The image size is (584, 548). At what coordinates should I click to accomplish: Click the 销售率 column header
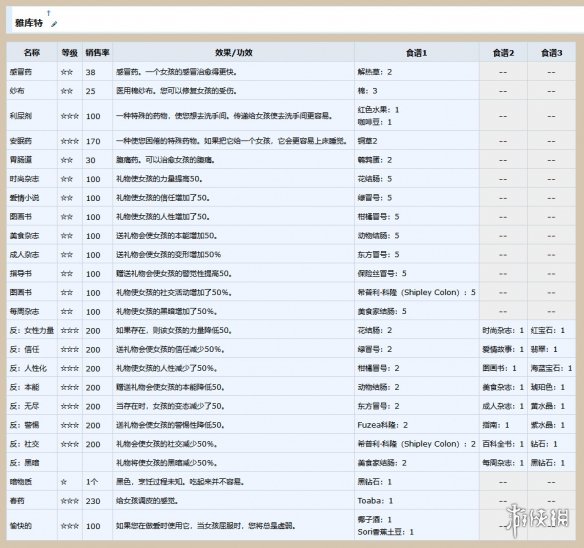[97, 53]
